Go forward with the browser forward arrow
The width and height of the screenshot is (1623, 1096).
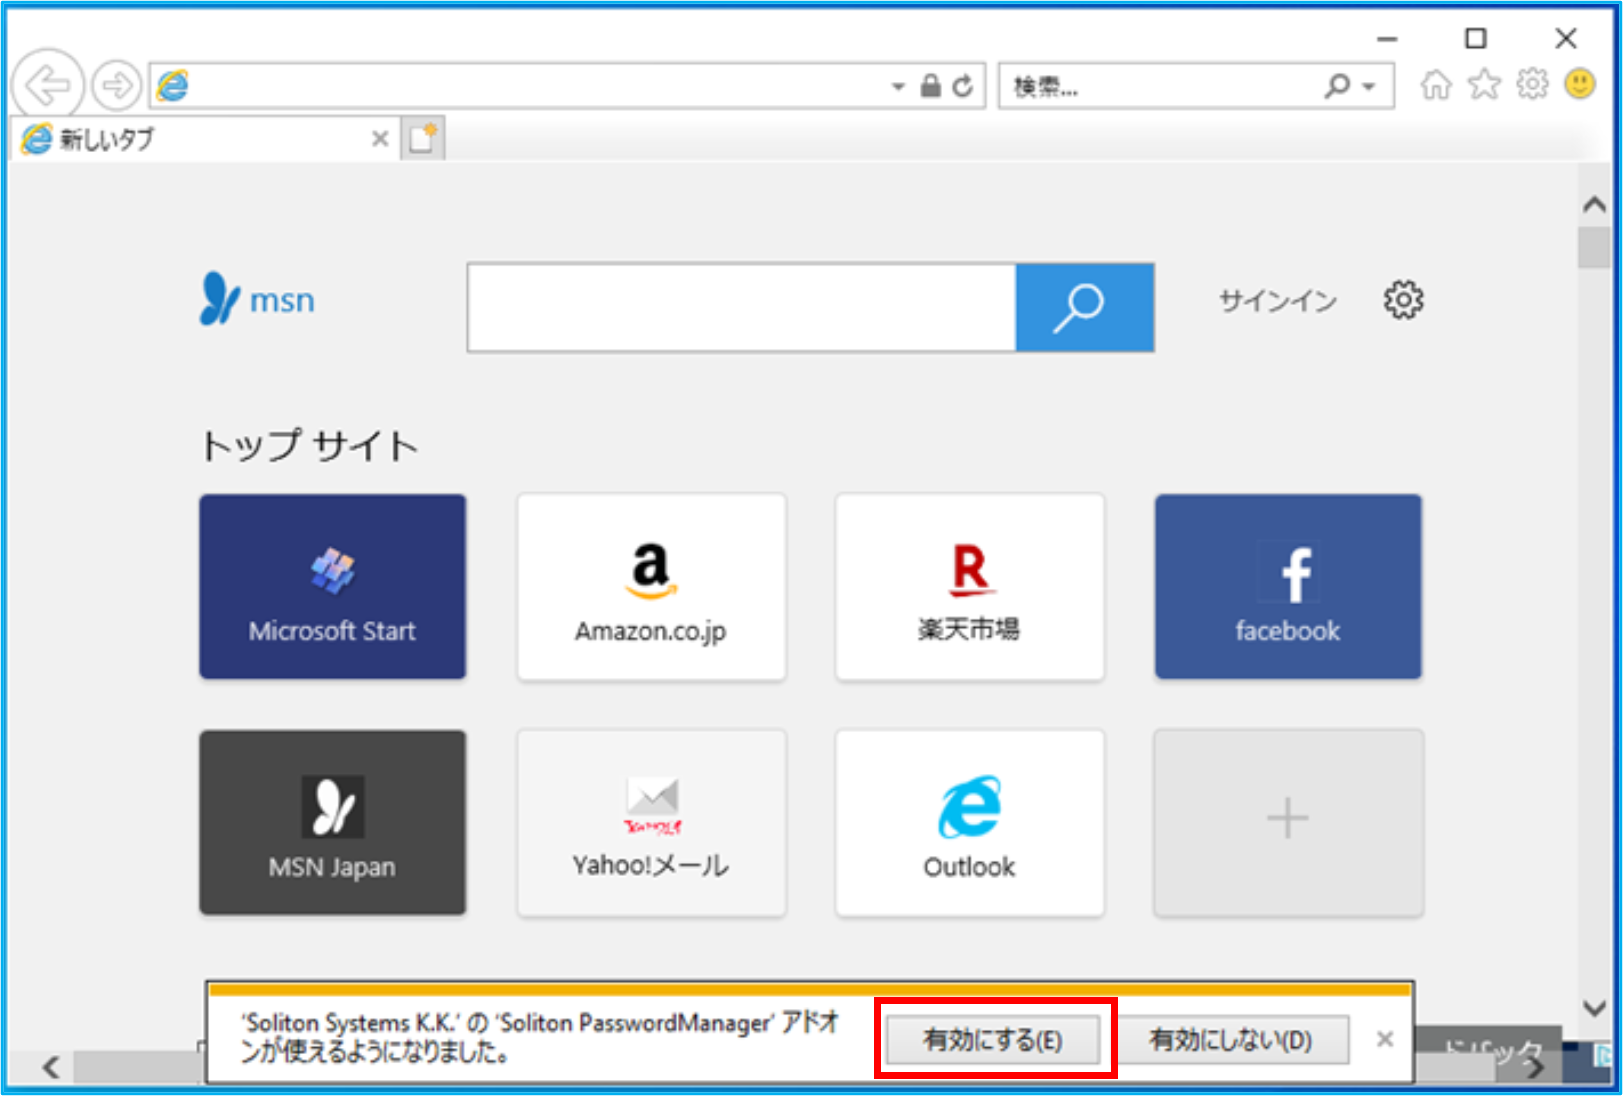[116, 86]
